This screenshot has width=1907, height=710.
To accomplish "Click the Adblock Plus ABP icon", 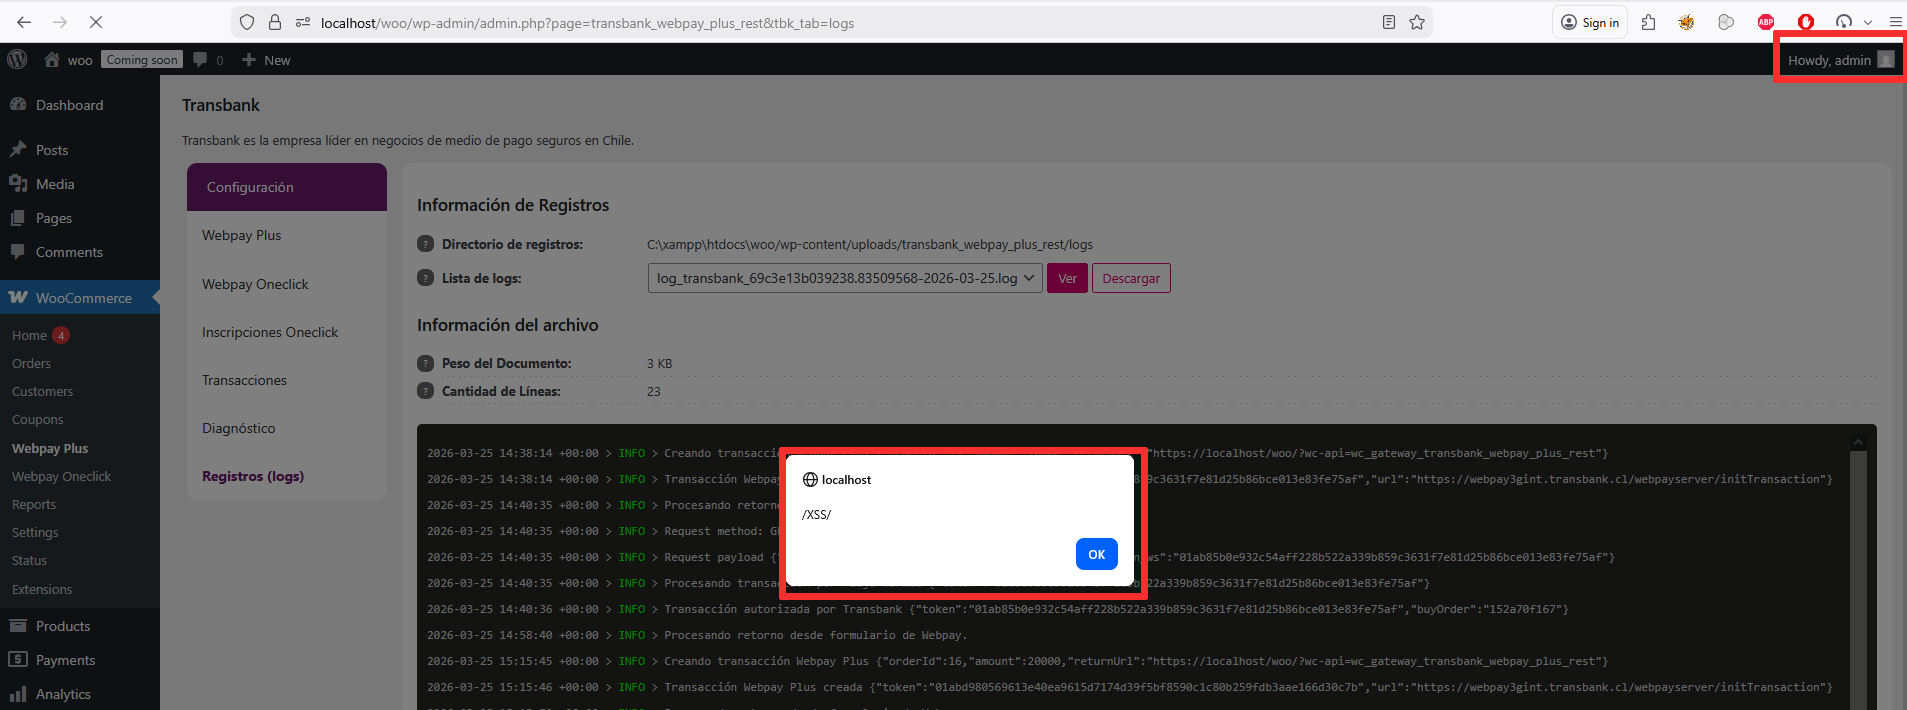I will click(1766, 22).
